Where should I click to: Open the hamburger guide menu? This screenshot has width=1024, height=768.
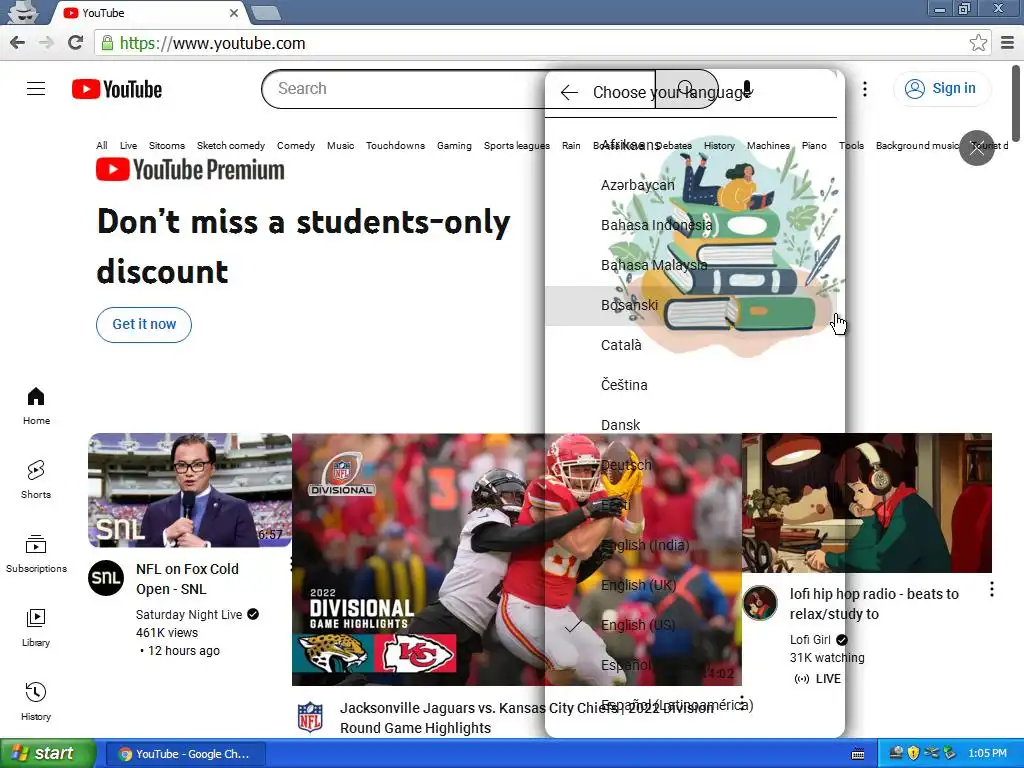[x=36, y=89]
